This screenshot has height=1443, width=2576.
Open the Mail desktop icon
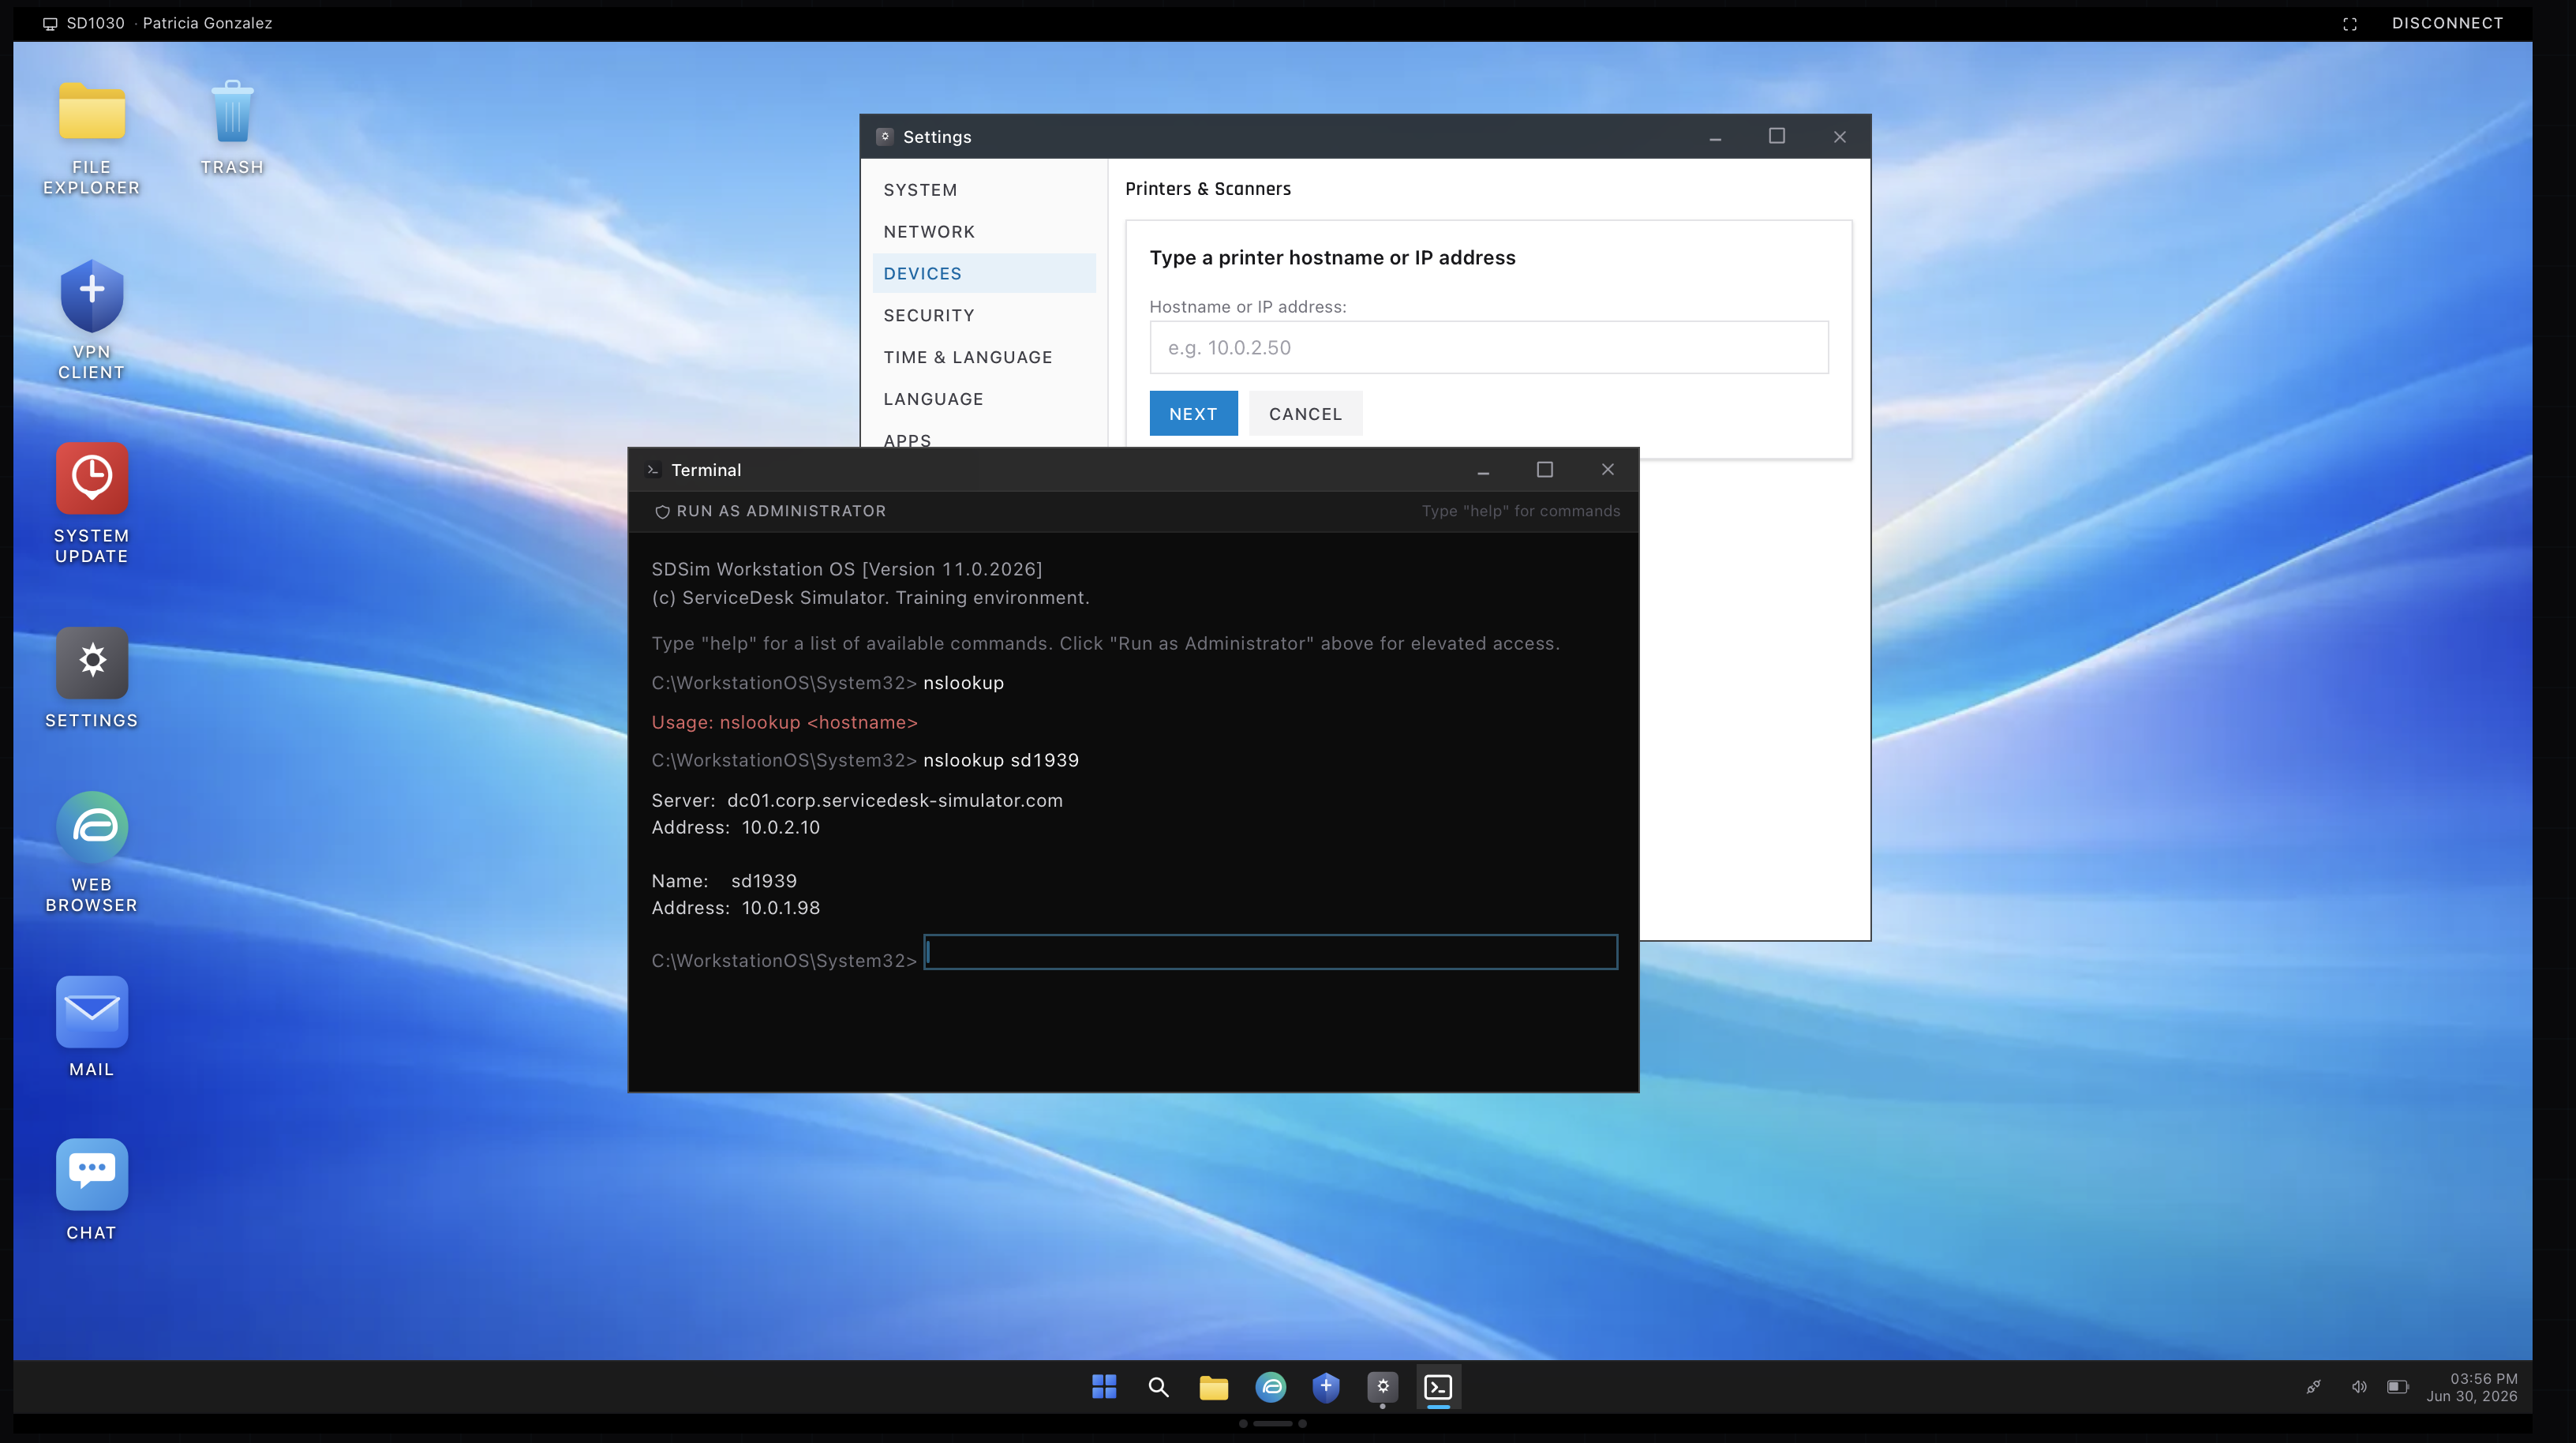(91, 1027)
